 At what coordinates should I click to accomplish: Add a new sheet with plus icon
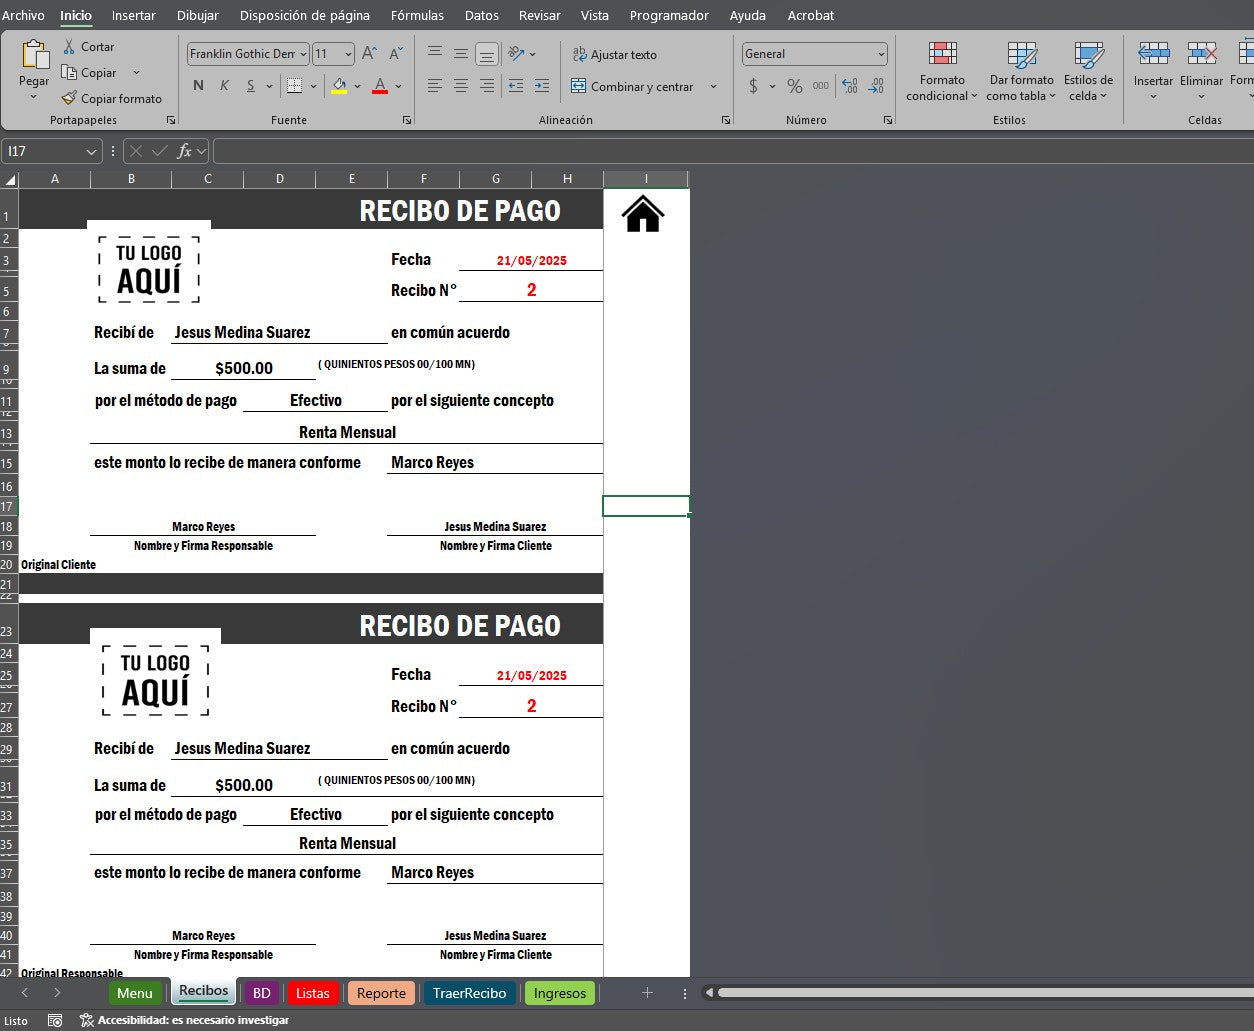coord(647,993)
